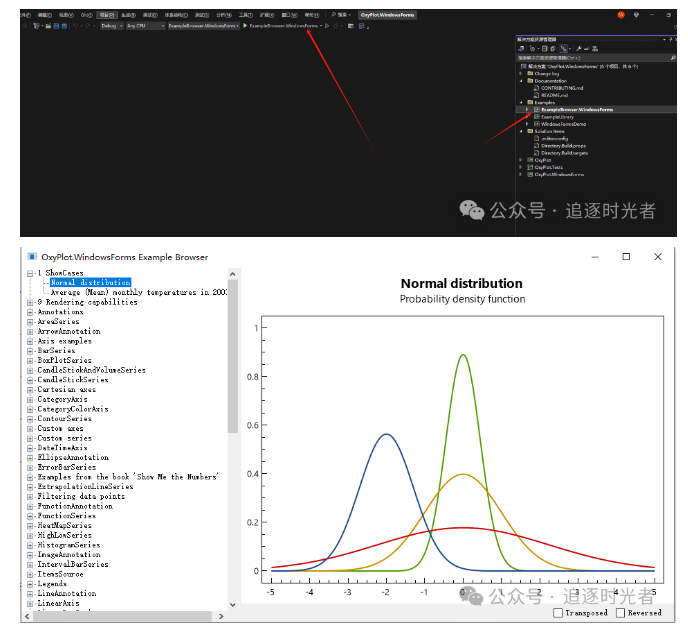Click the scroll-right arrow under examples tree
688x629 pixels.
[x=221, y=616]
